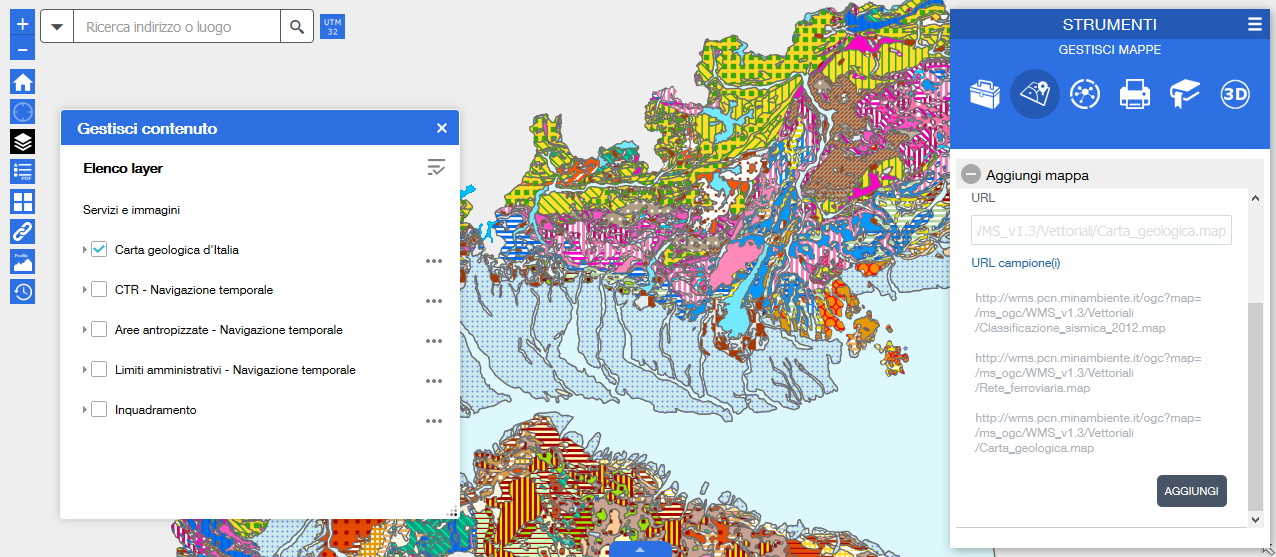Viewport: 1276px width, 557px height.
Task: Open the elevation Profile tool
Action: pyautogui.click(x=22, y=262)
